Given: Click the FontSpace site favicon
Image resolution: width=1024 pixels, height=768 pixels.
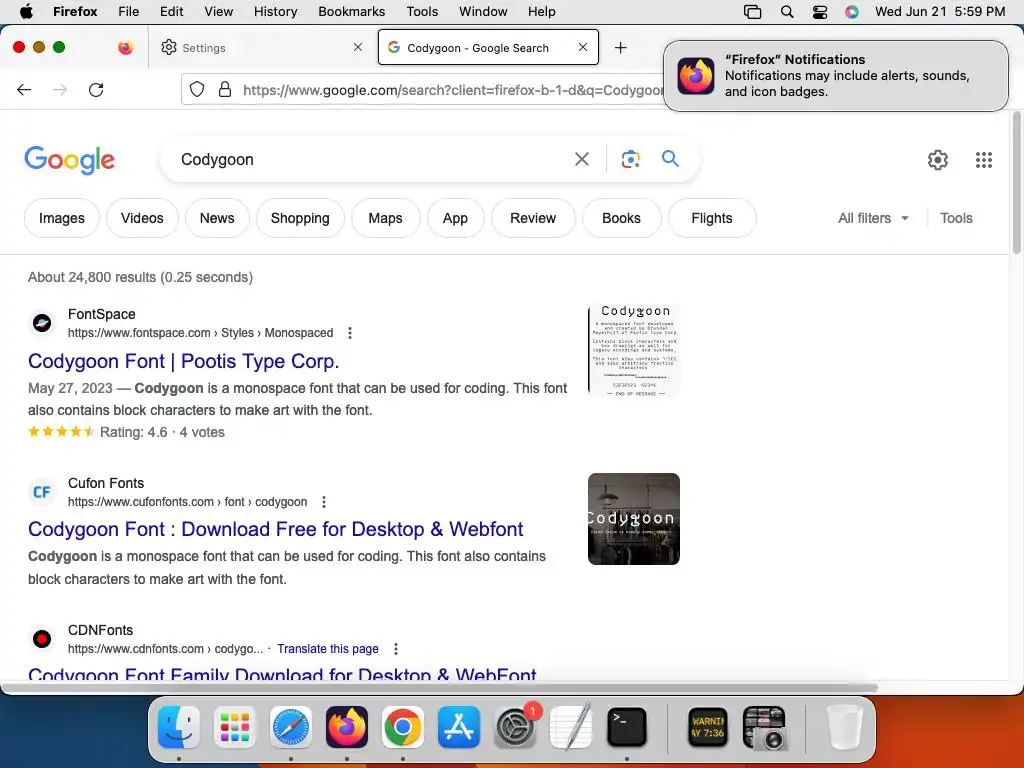Looking at the screenshot, I should point(42,323).
